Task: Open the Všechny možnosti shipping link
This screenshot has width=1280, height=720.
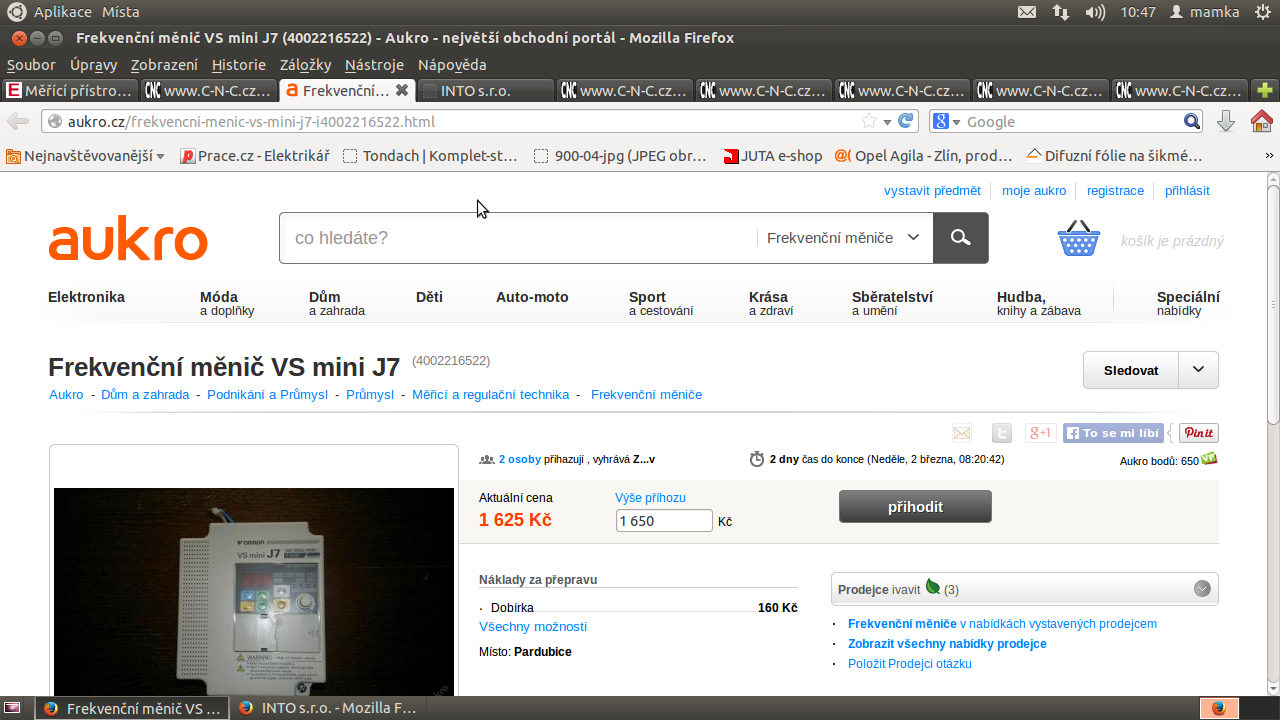Action: point(533,627)
